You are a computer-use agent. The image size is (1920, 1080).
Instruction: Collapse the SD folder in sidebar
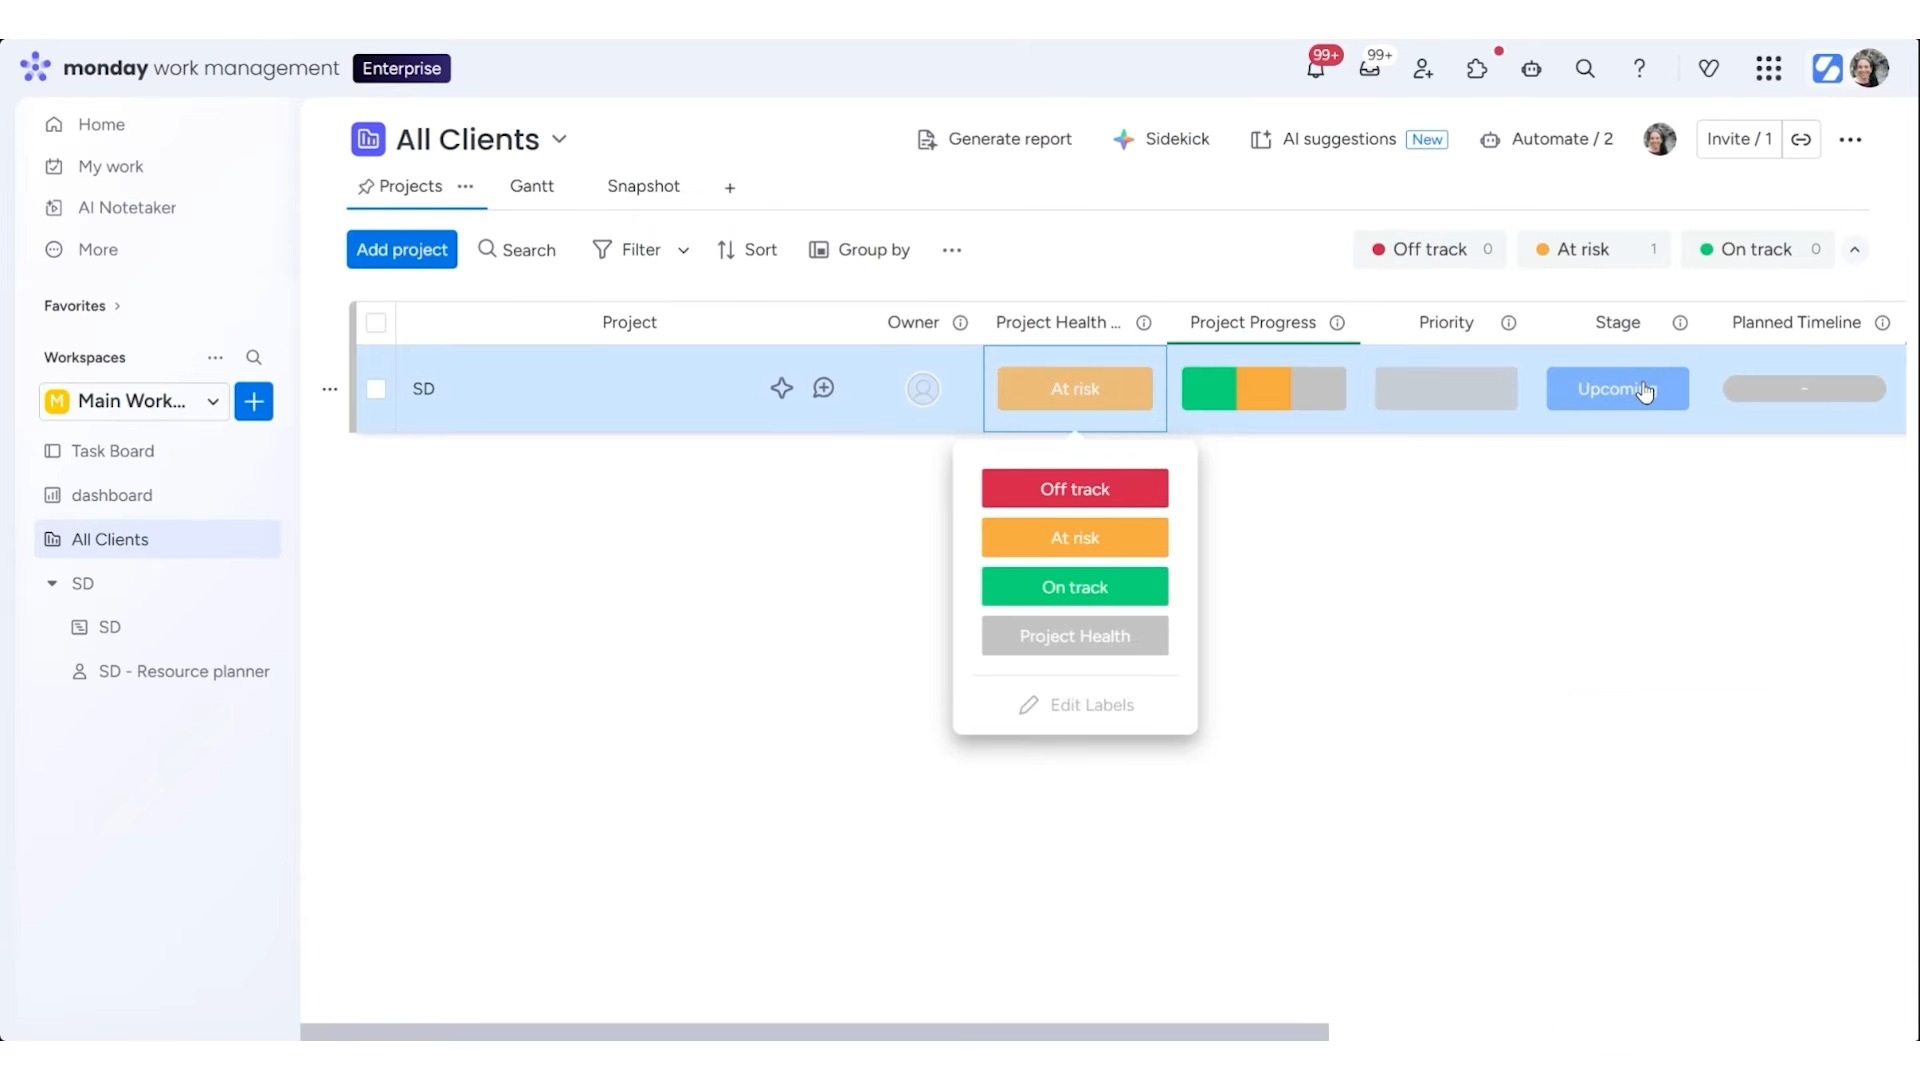[52, 583]
